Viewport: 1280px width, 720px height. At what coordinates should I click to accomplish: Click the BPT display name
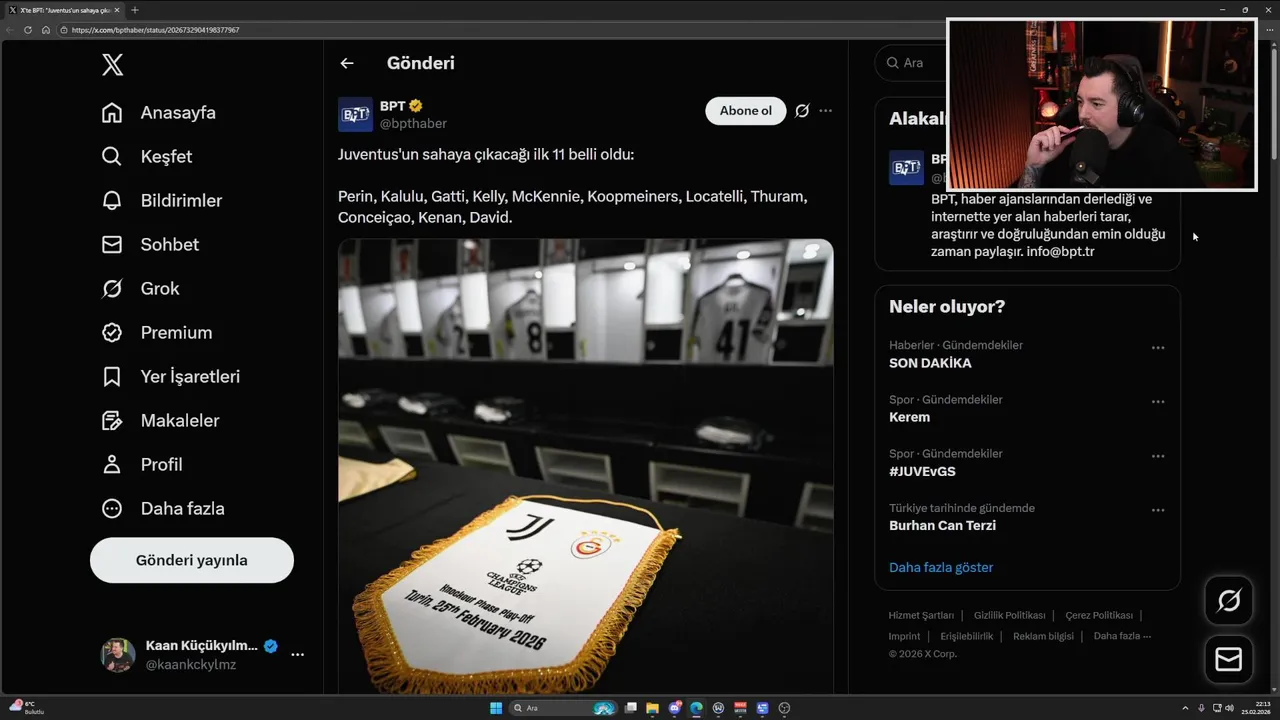tap(392, 106)
